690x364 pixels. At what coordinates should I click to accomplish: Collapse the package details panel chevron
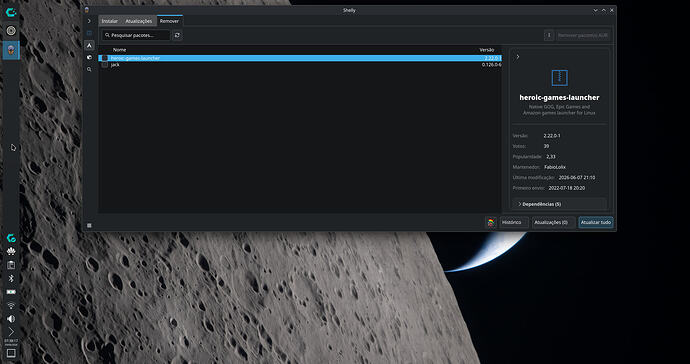[x=518, y=57]
